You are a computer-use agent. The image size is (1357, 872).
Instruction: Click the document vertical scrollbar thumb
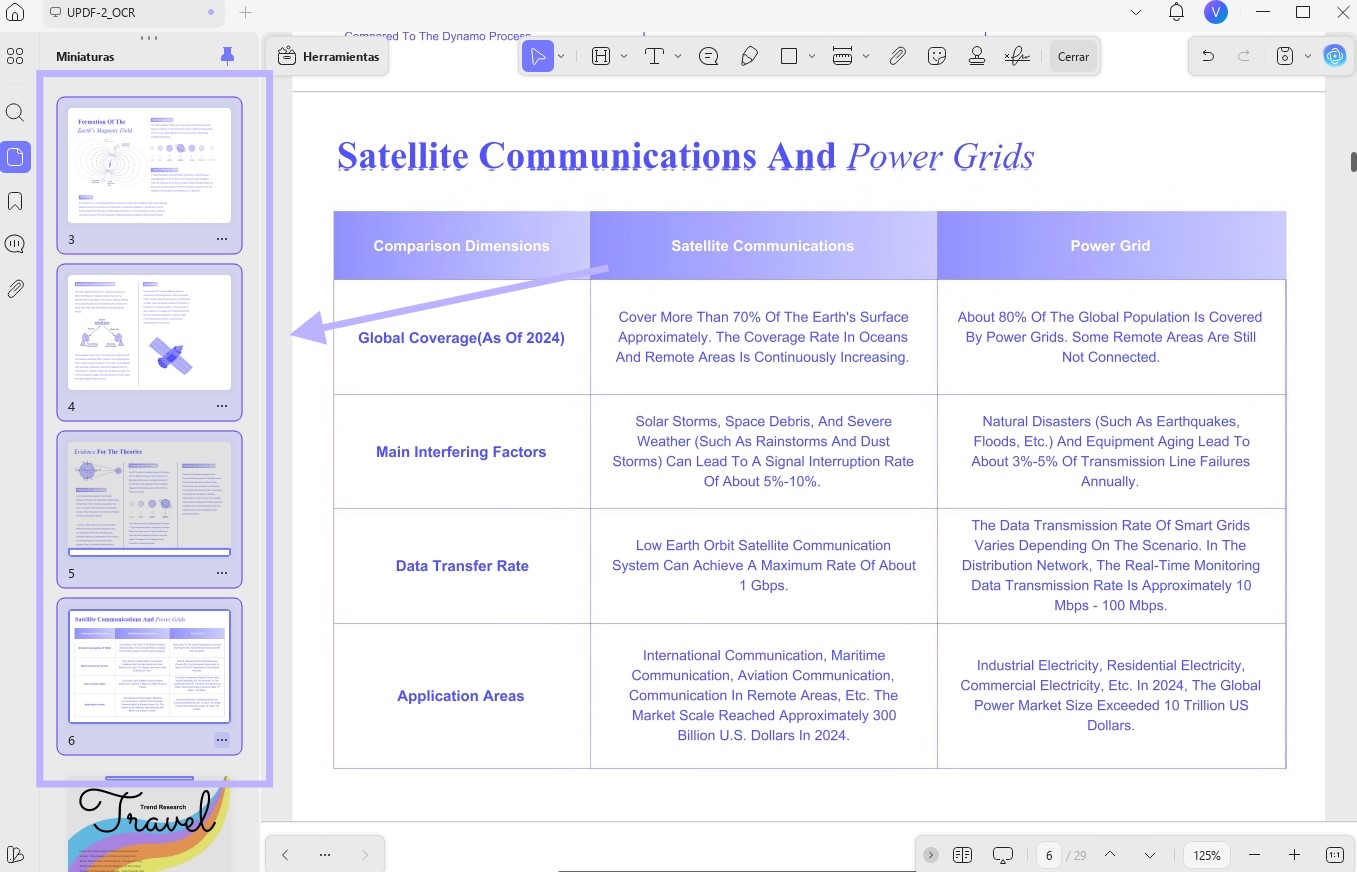[x=1353, y=162]
